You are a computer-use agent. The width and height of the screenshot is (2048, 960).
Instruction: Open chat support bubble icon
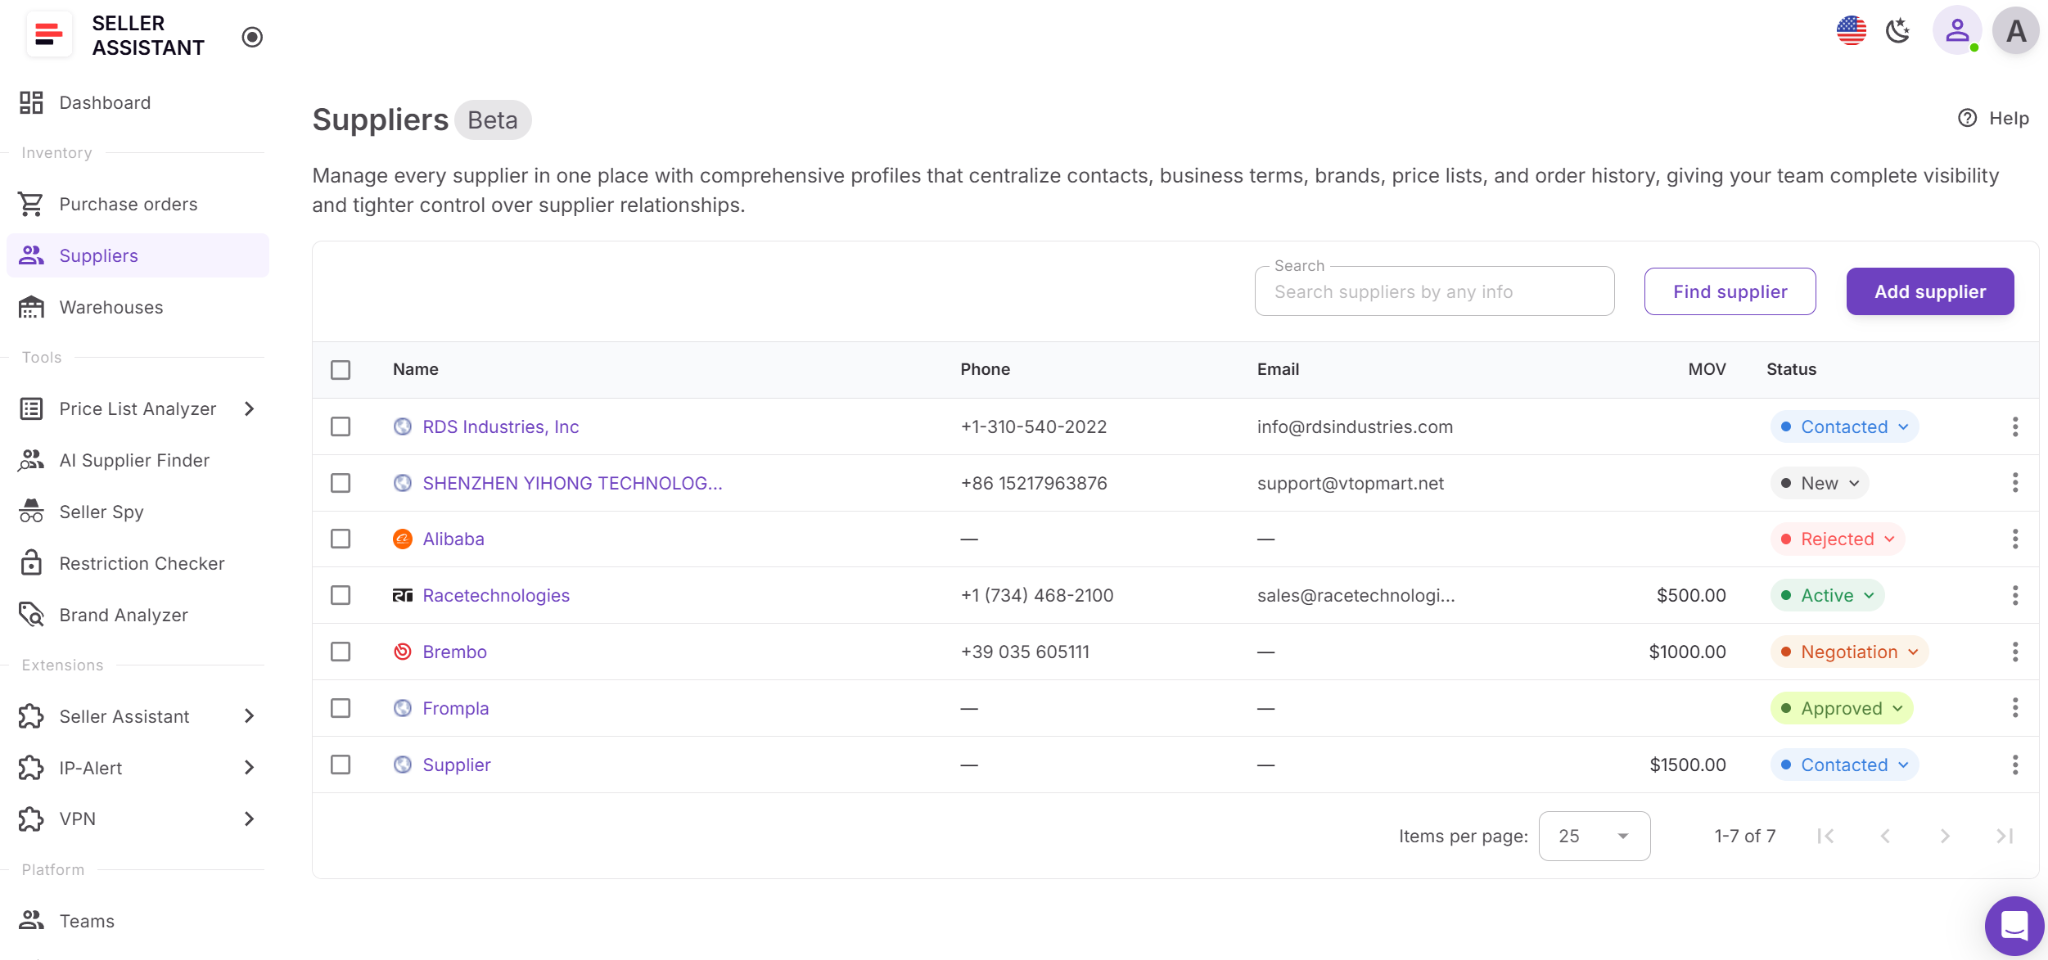[2013, 925]
